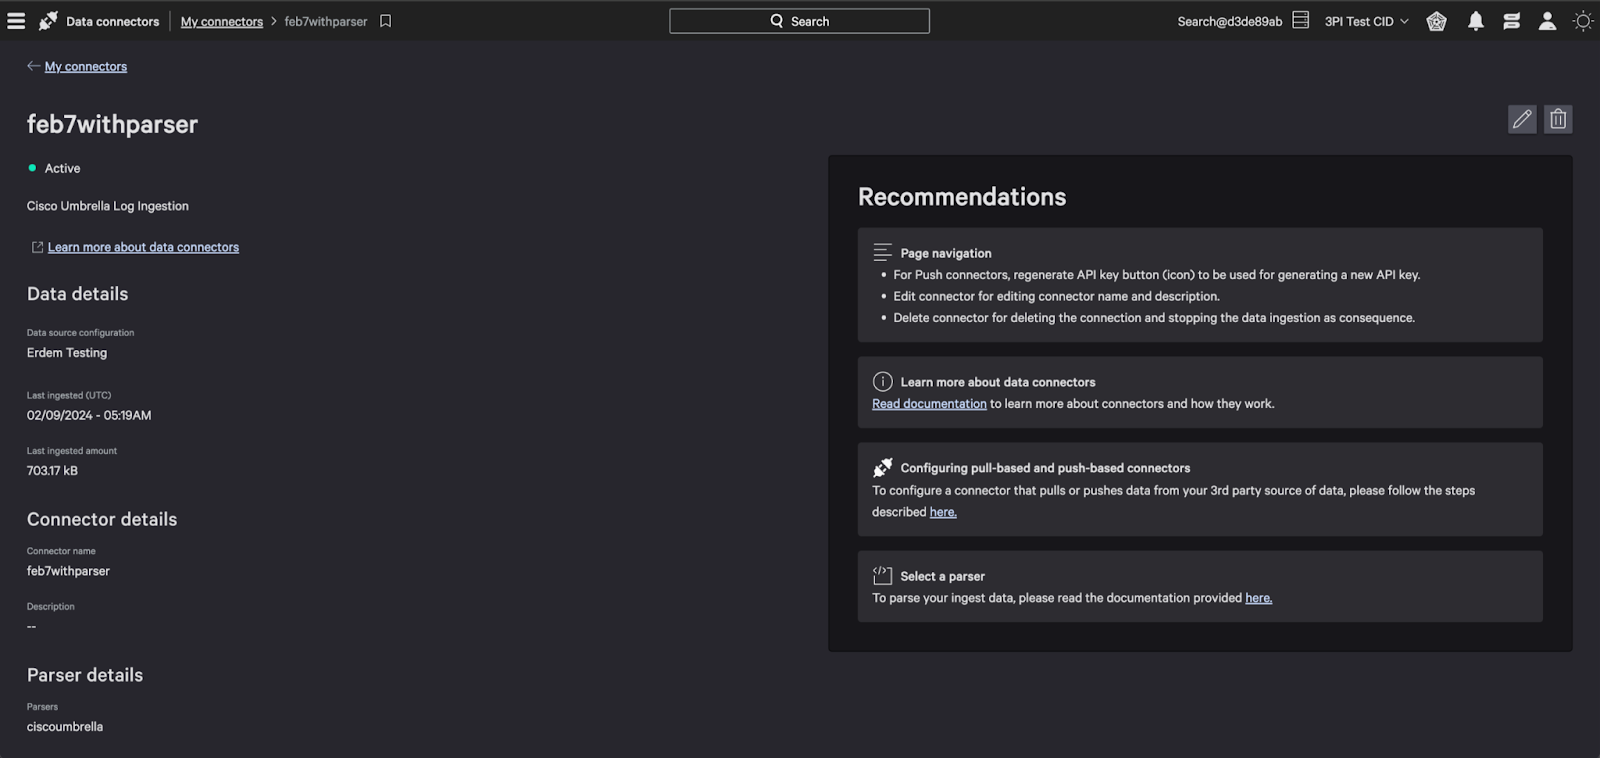
Task: Open the notifications bell
Action: [x=1475, y=21]
